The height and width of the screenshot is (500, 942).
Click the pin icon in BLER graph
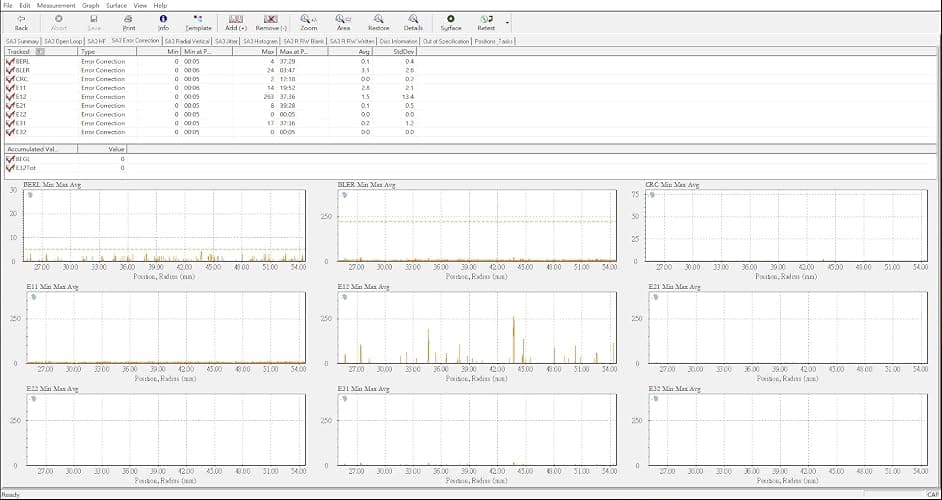344,195
